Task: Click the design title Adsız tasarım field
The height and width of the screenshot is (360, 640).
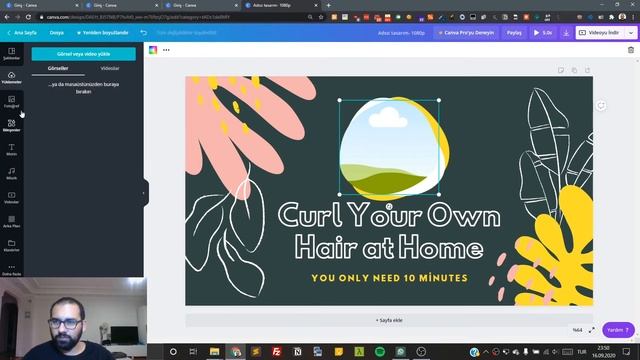Action: (x=401, y=33)
